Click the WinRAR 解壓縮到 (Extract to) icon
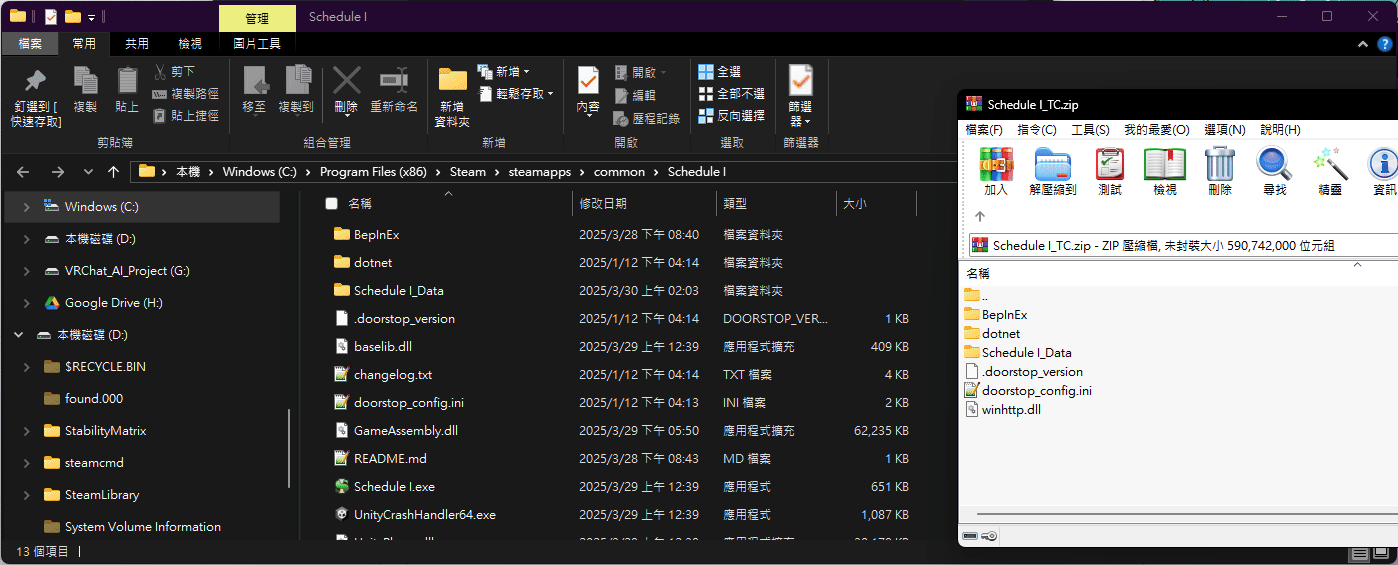The width and height of the screenshot is (1398, 565). click(x=1052, y=163)
